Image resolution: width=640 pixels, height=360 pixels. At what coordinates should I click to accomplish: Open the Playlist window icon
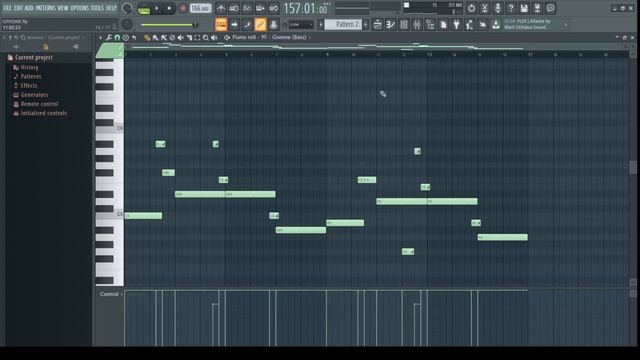tap(378, 24)
